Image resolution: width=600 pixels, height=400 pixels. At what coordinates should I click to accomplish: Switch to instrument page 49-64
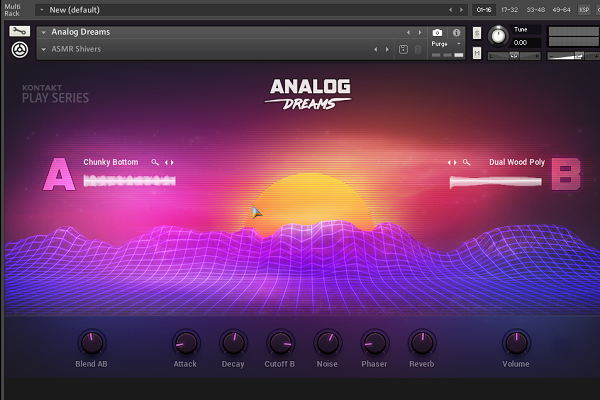pyautogui.click(x=561, y=10)
